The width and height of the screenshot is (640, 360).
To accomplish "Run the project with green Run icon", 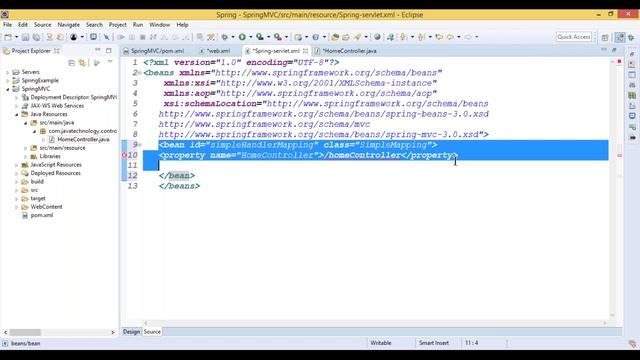I will click(242, 37).
